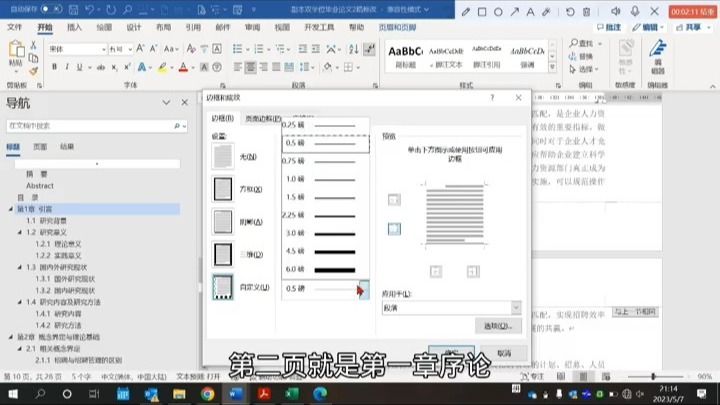Image resolution: width=720 pixels, height=405 pixels.
Task: Select the Abstract heading in navigation
Action: 39,186
